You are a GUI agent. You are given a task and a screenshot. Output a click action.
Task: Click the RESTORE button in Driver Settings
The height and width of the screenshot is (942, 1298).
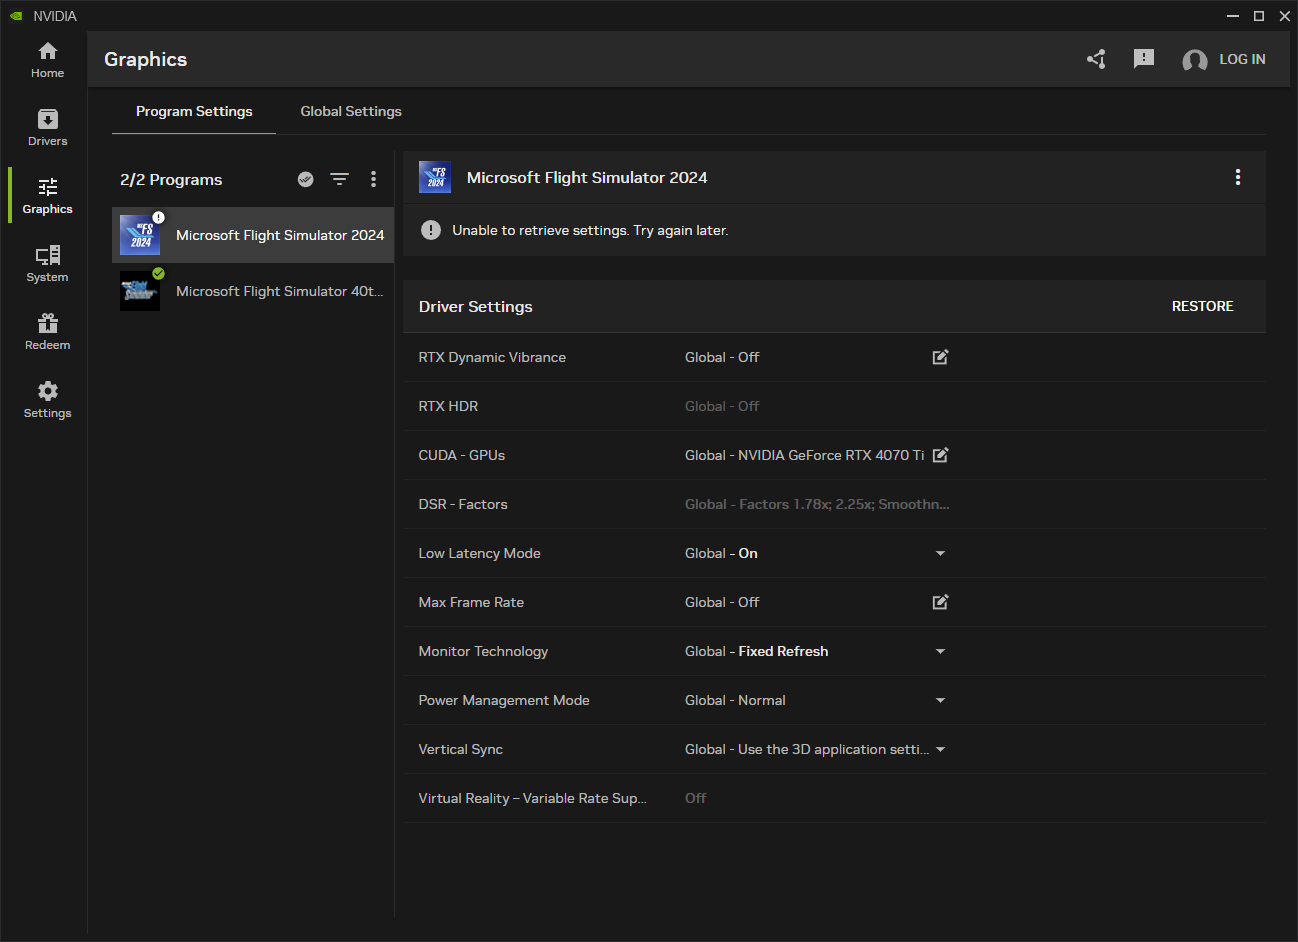[1203, 306]
